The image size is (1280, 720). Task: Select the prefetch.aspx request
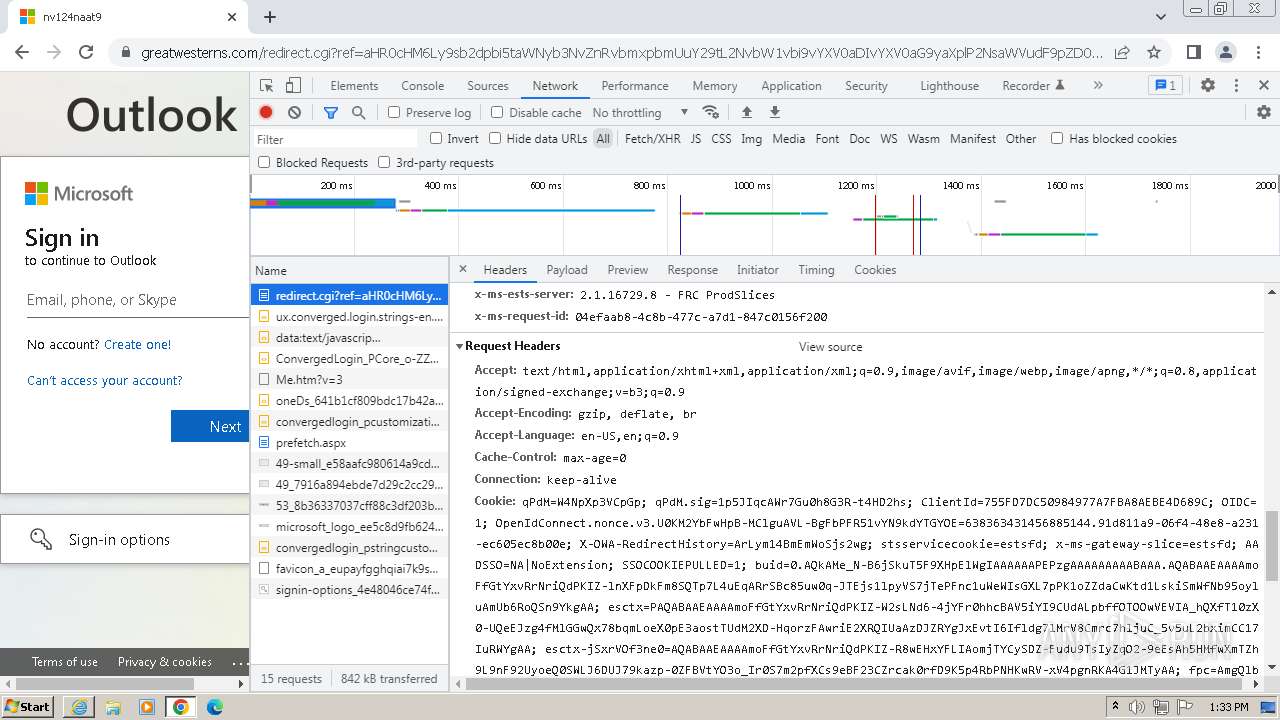pyautogui.click(x=349, y=443)
